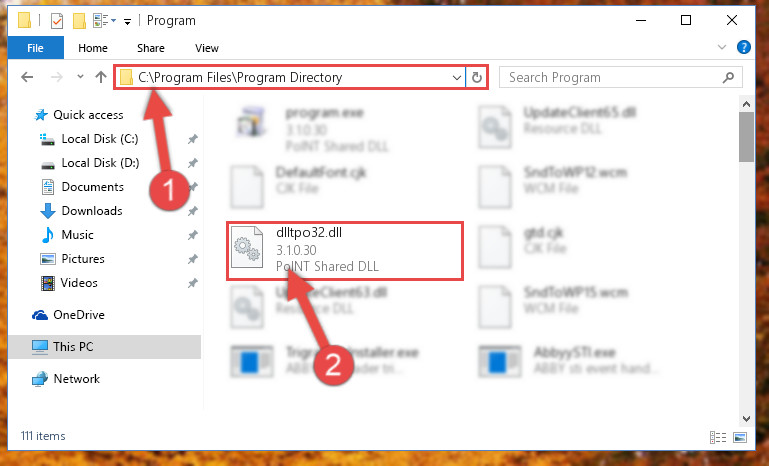Screen dimensions: 769x466
Task: Open the Customize Quick Access Toolbar dropdown
Action: tap(127, 22)
